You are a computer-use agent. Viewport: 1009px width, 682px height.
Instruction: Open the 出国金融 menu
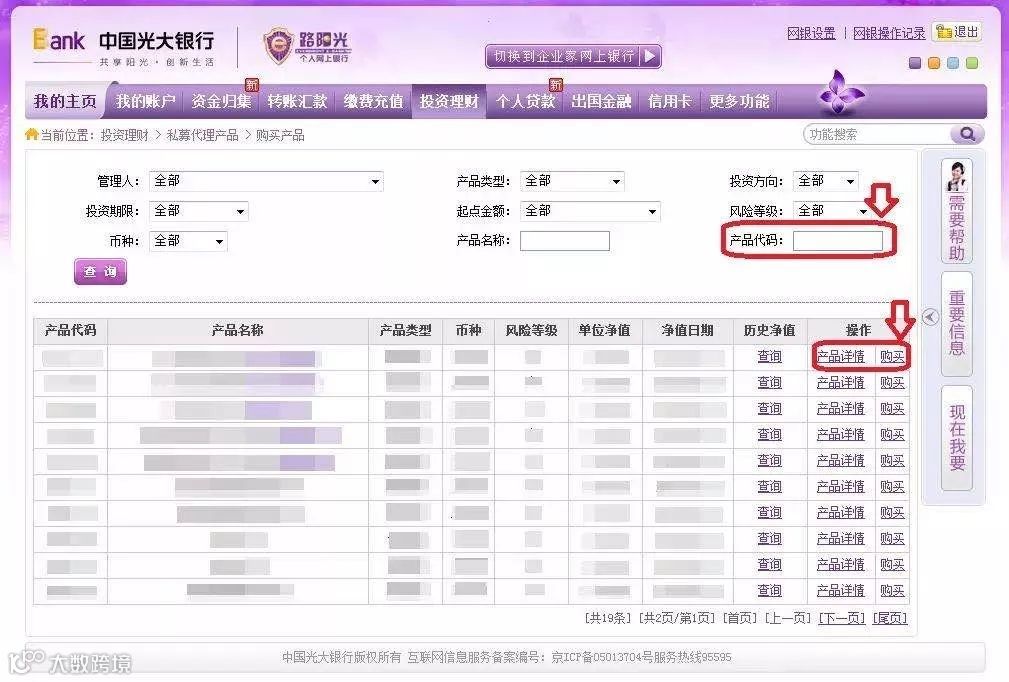[601, 101]
